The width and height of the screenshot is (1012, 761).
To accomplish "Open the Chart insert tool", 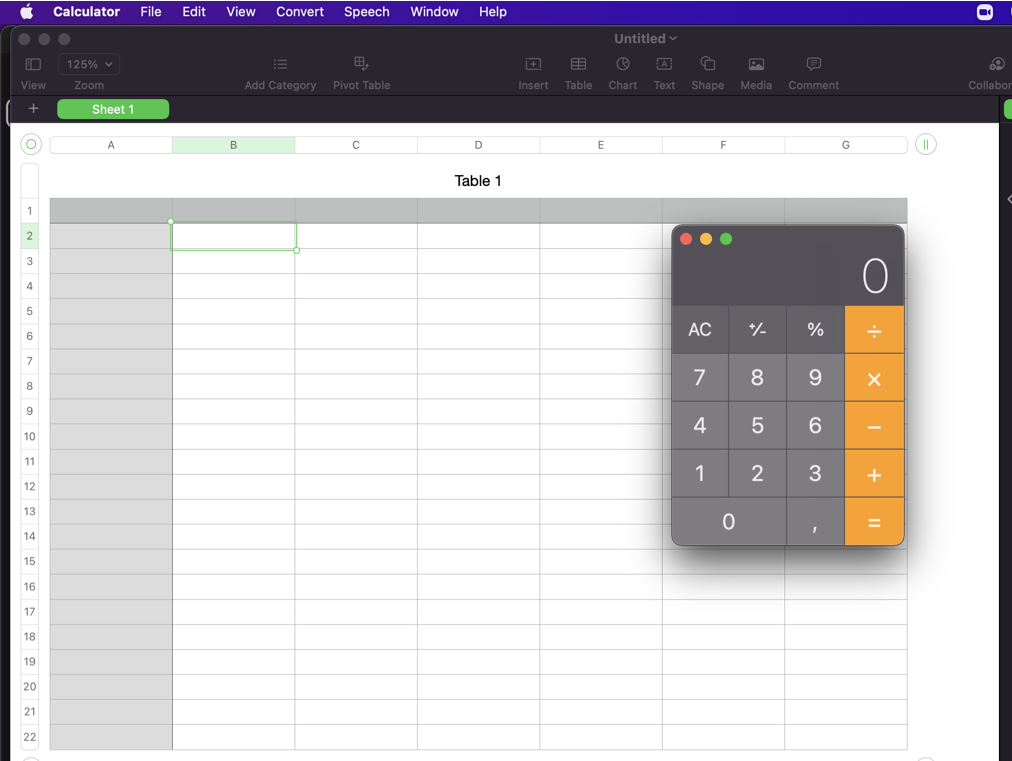I will coord(622,64).
